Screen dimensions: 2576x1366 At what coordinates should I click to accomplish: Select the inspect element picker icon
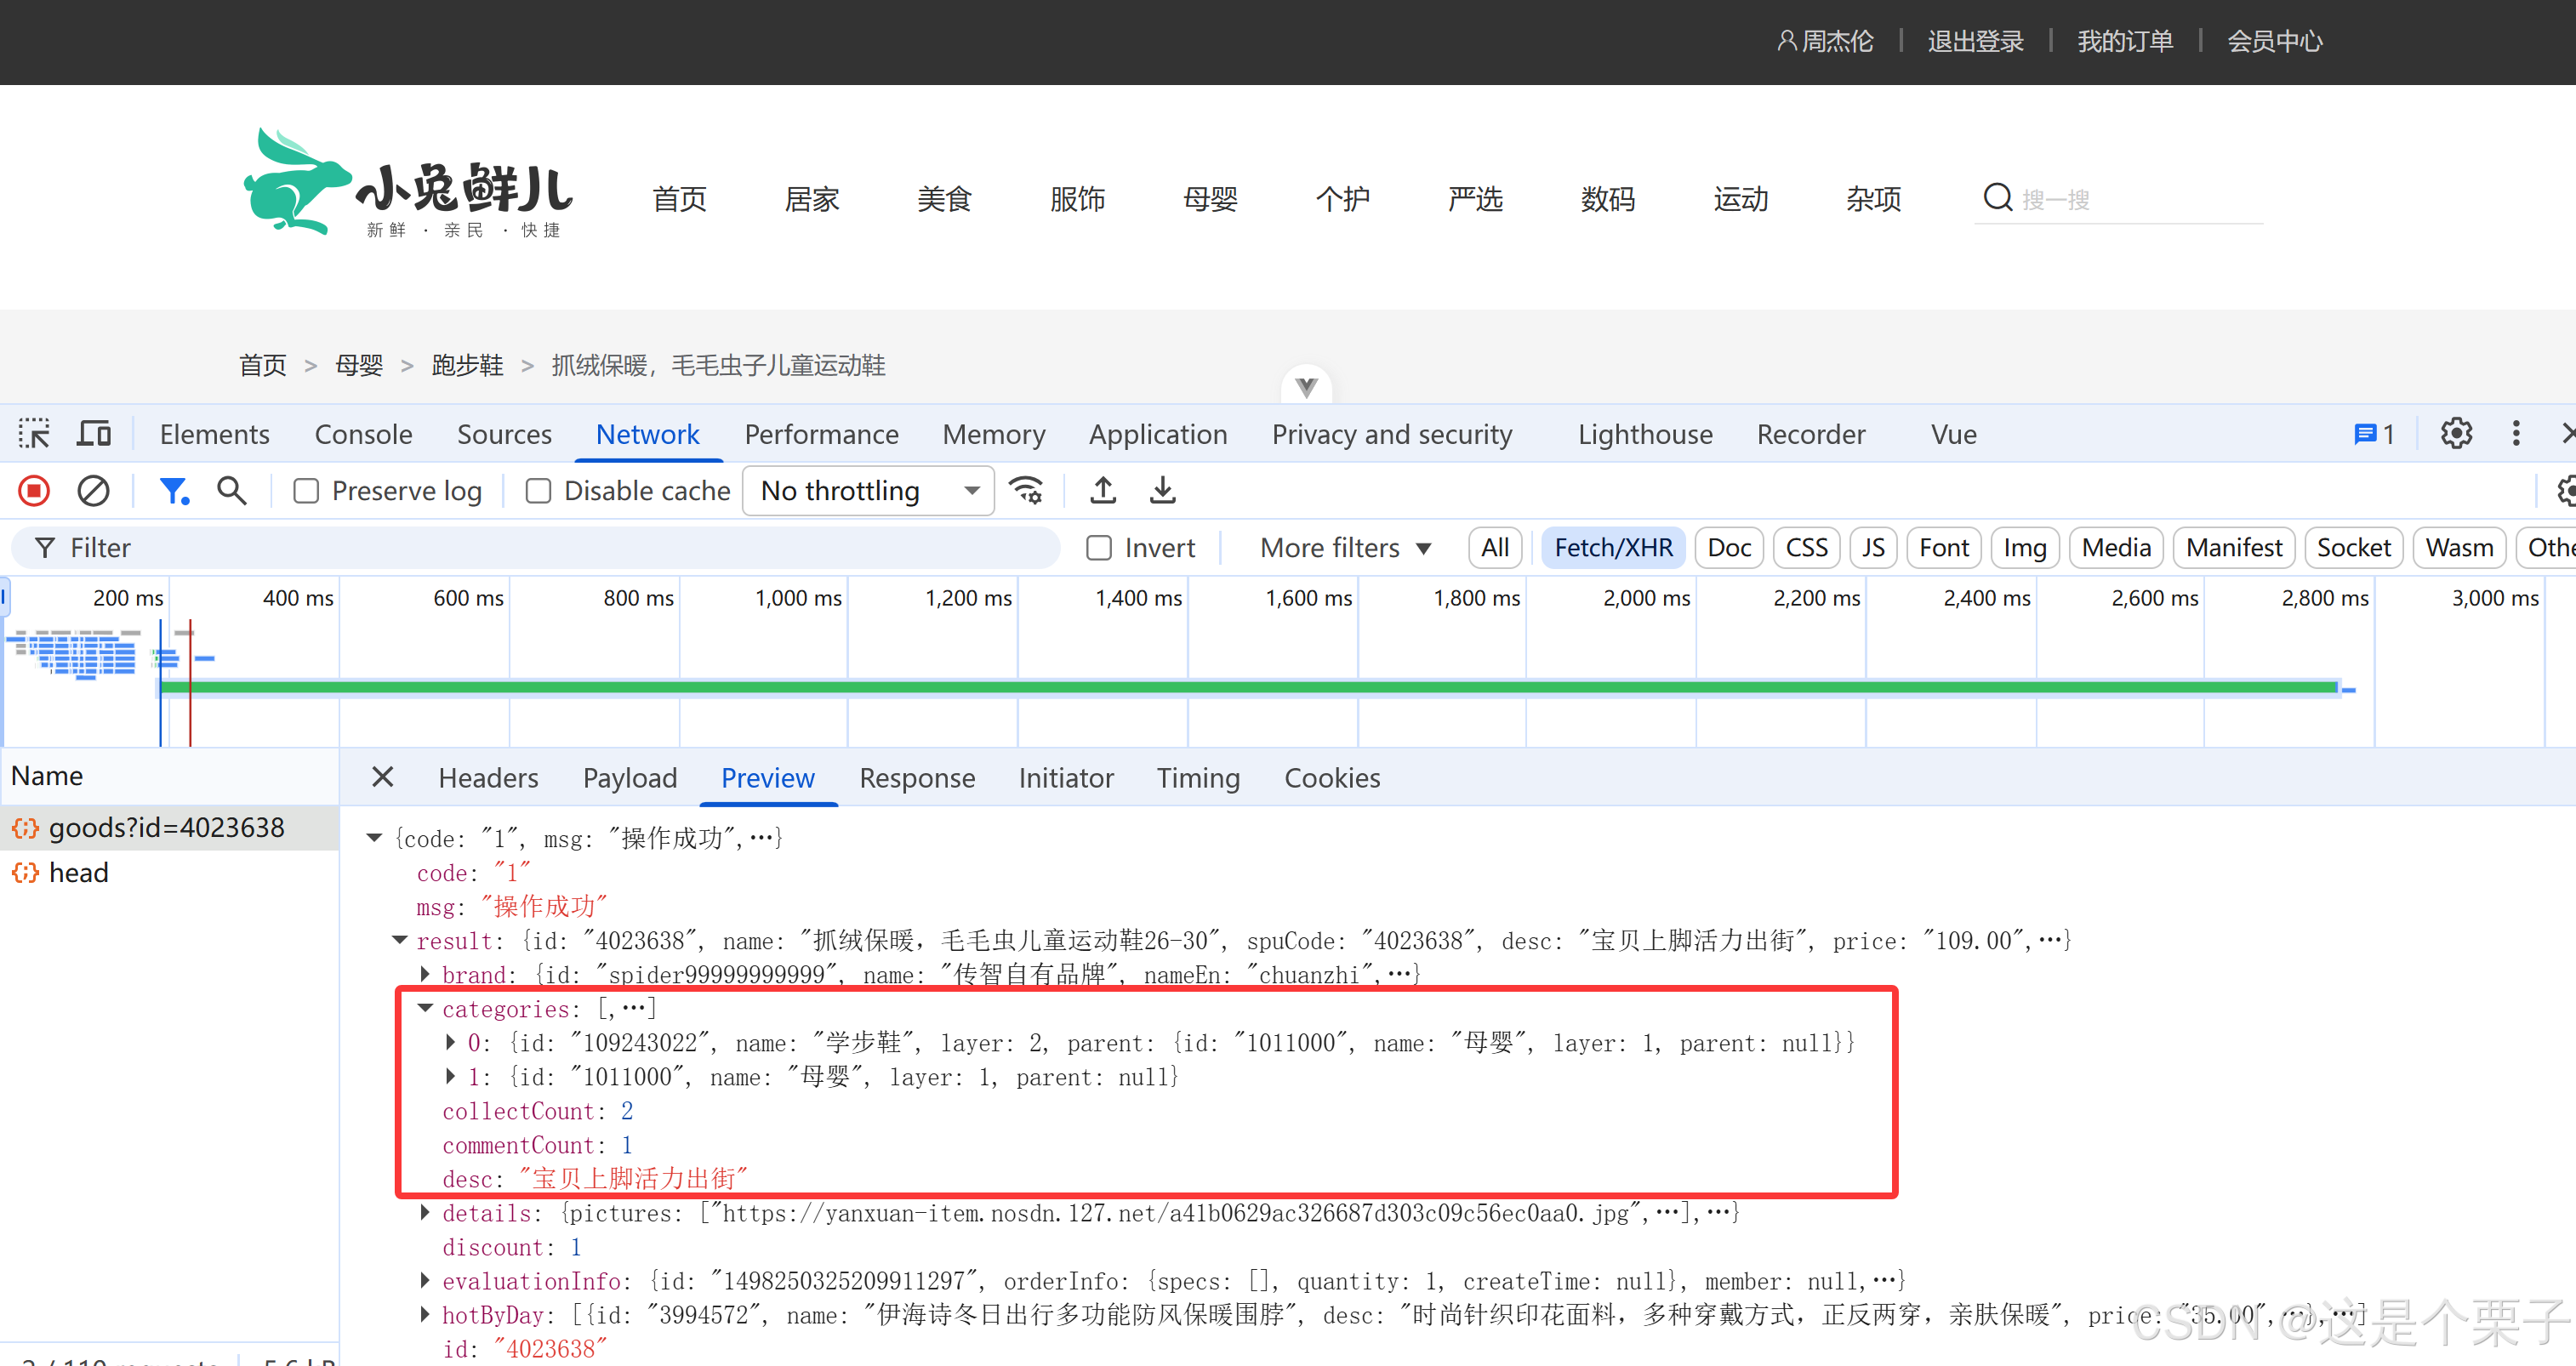point(34,434)
